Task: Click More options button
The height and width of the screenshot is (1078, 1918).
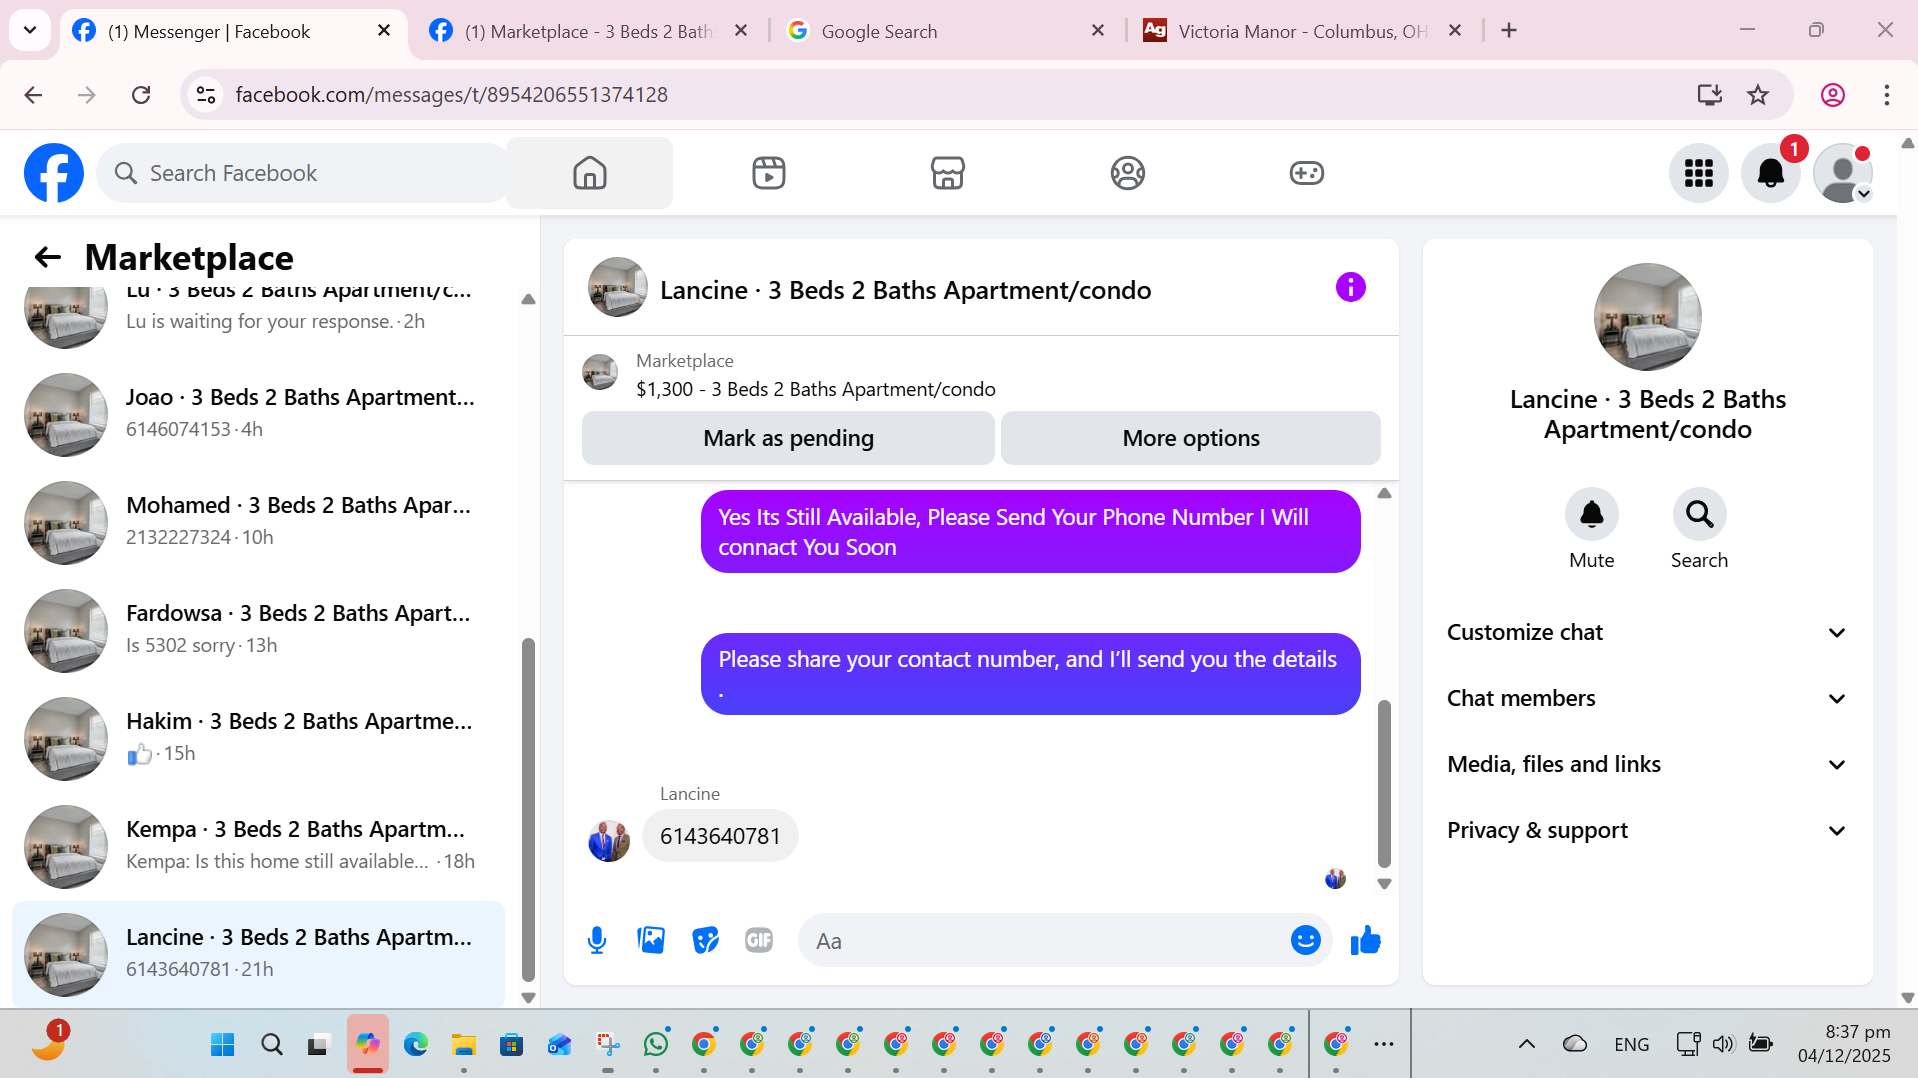Action: tap(1190, 438)
